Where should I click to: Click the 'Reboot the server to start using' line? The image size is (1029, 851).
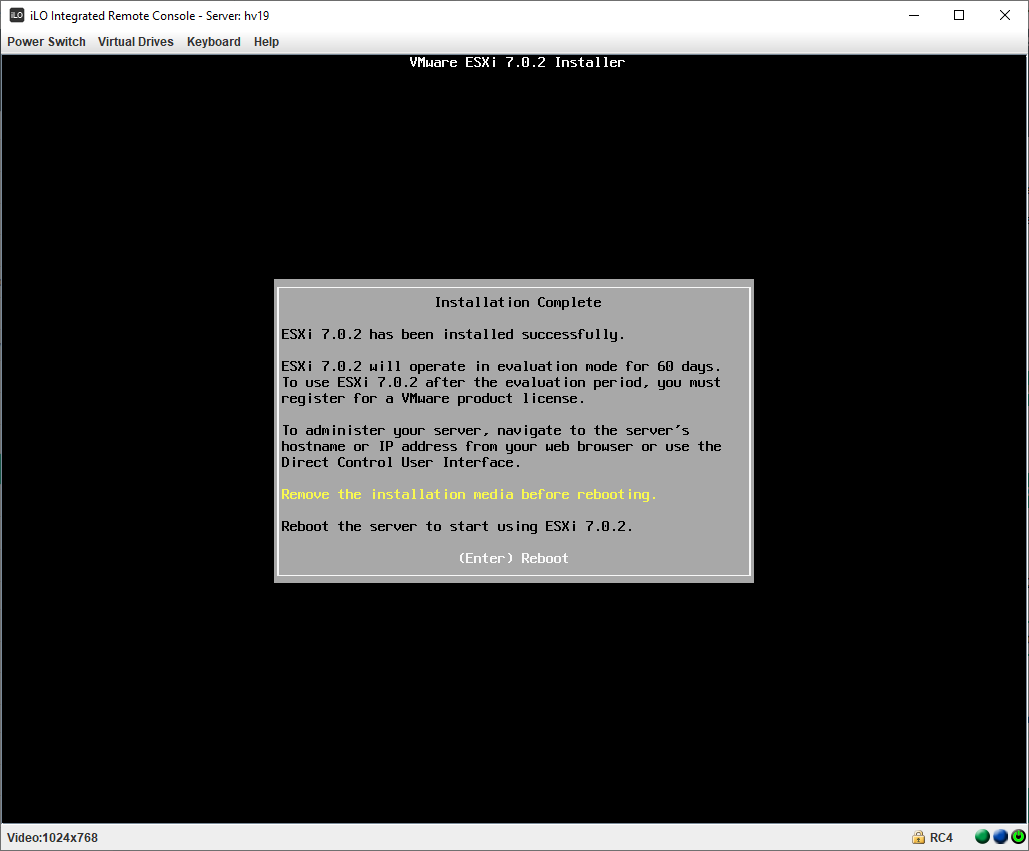click(457, 526)
